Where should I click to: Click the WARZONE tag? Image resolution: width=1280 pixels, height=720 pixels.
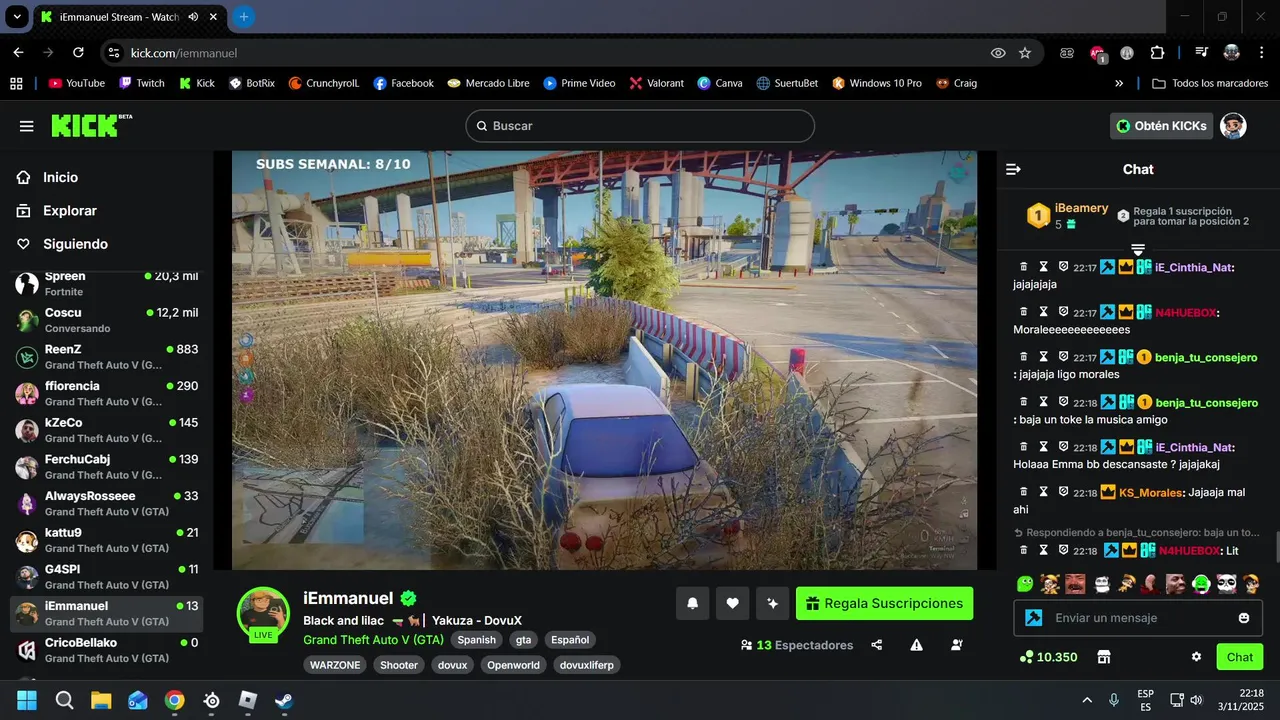click(x=335, y=665)
